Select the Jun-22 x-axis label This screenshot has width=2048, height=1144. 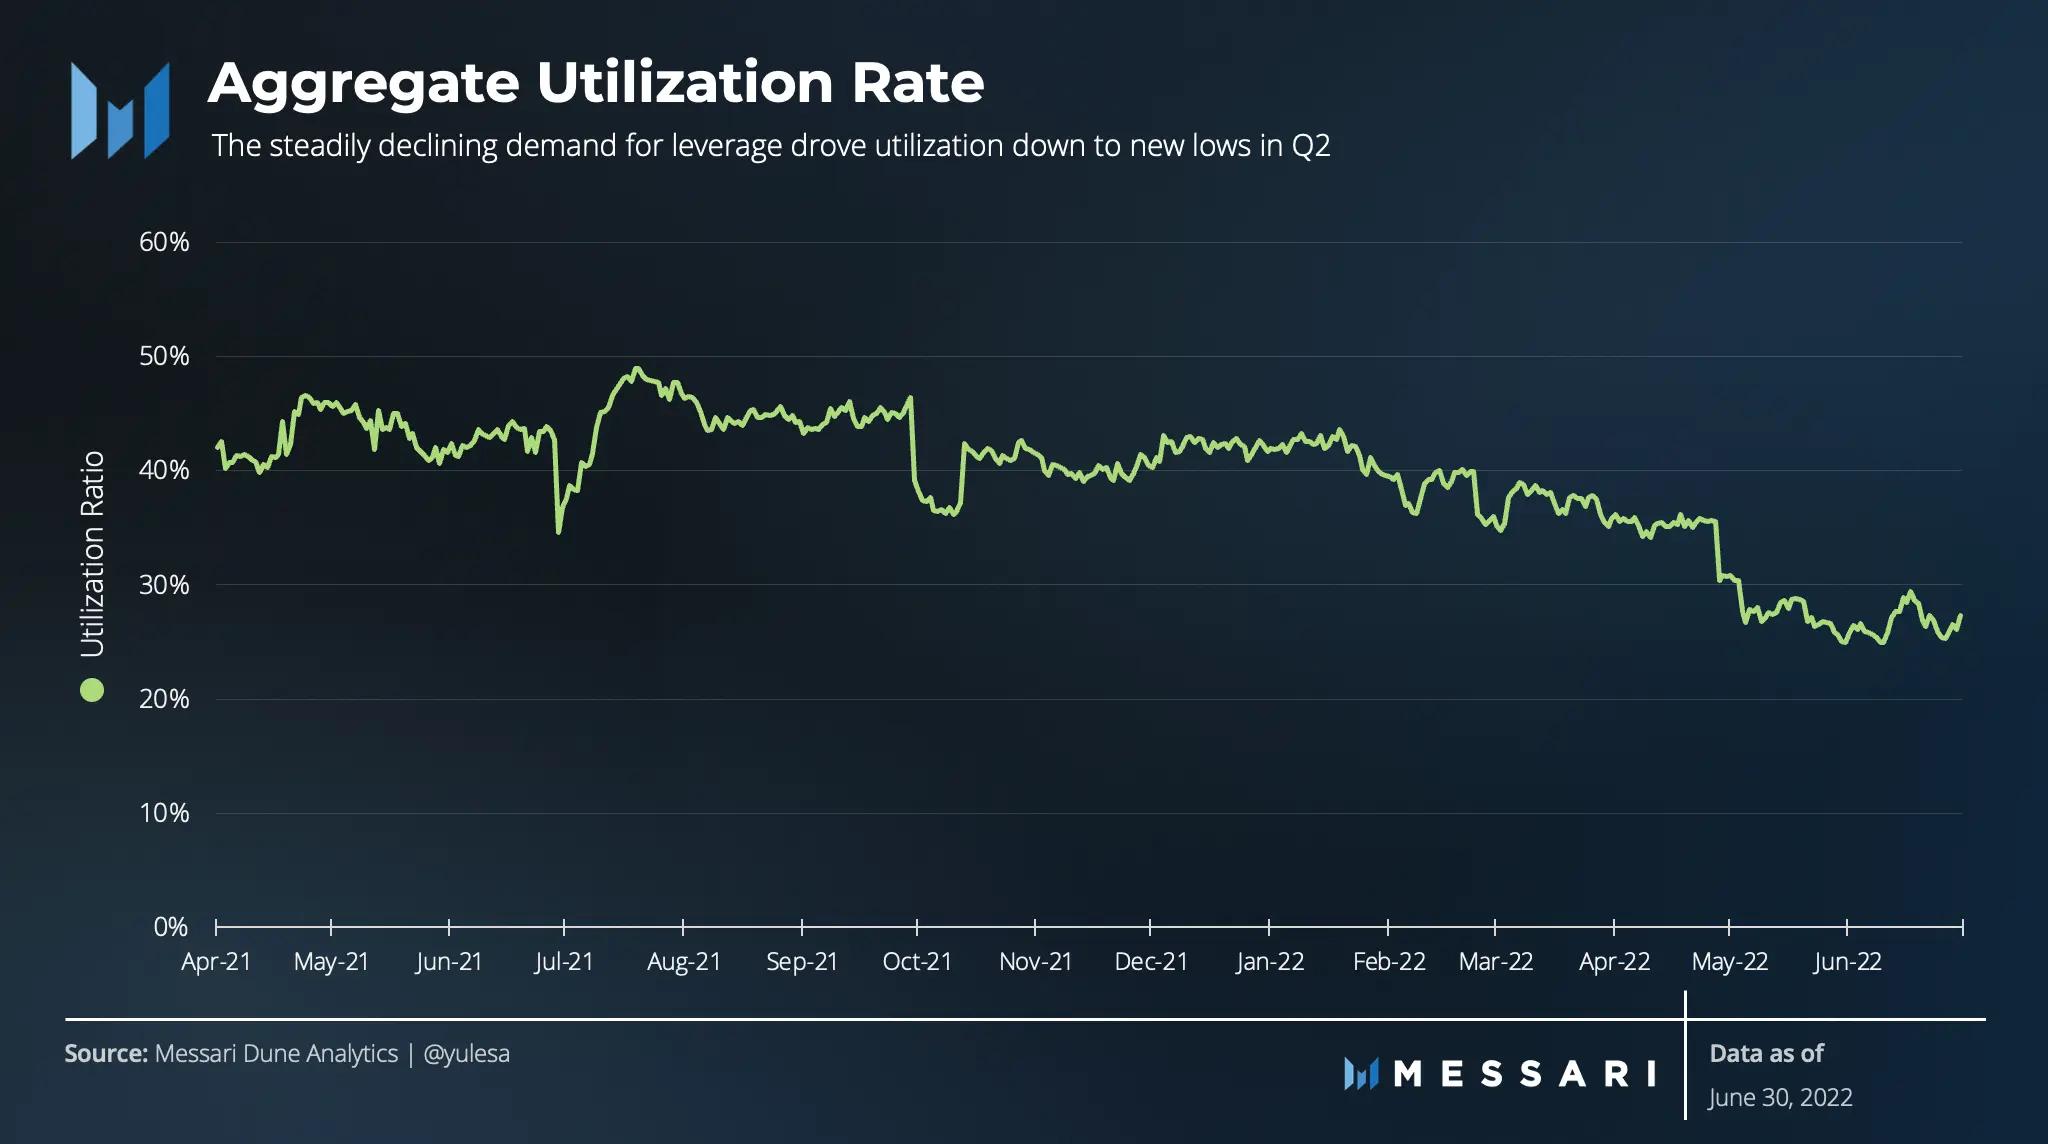pyautogui.click(x=1847, y=962)
